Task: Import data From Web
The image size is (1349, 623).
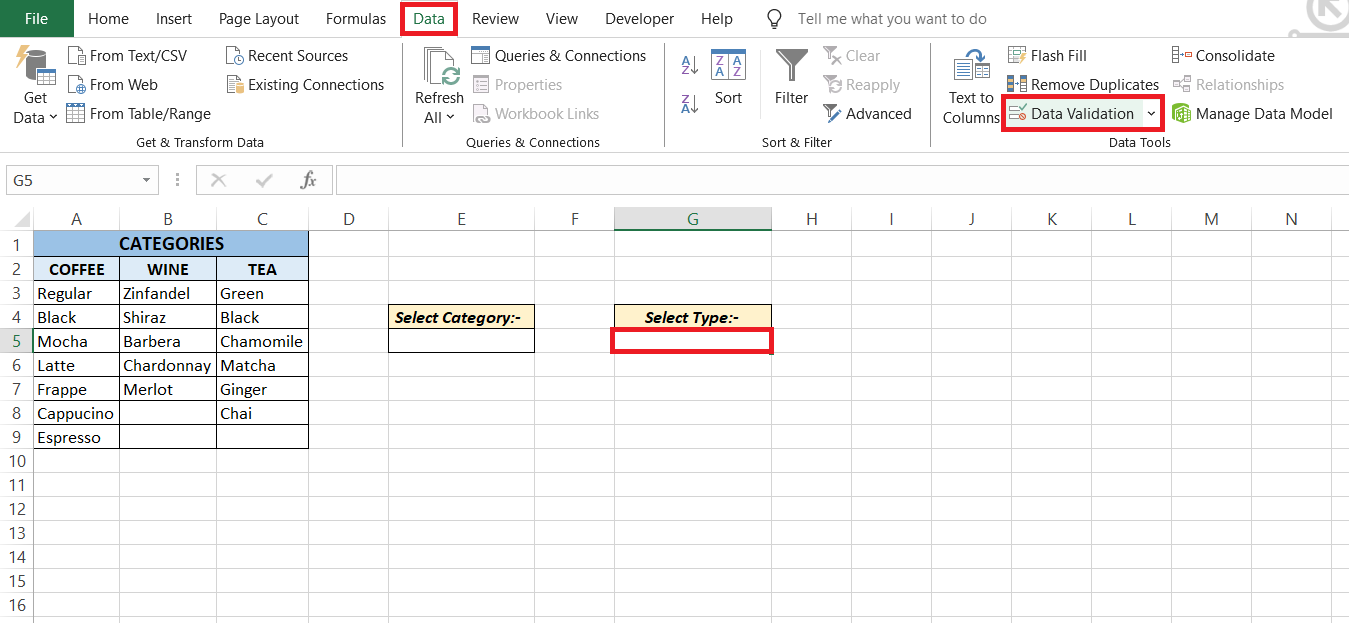Action: [112, 85]
